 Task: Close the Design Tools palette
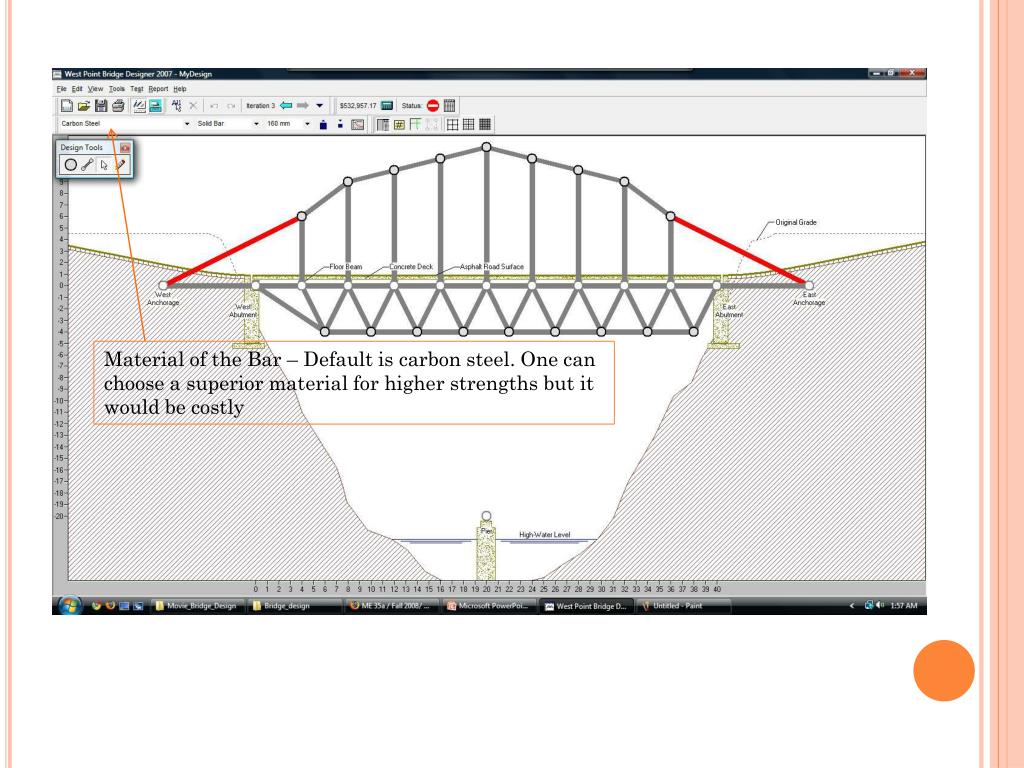tap(125, 148)
